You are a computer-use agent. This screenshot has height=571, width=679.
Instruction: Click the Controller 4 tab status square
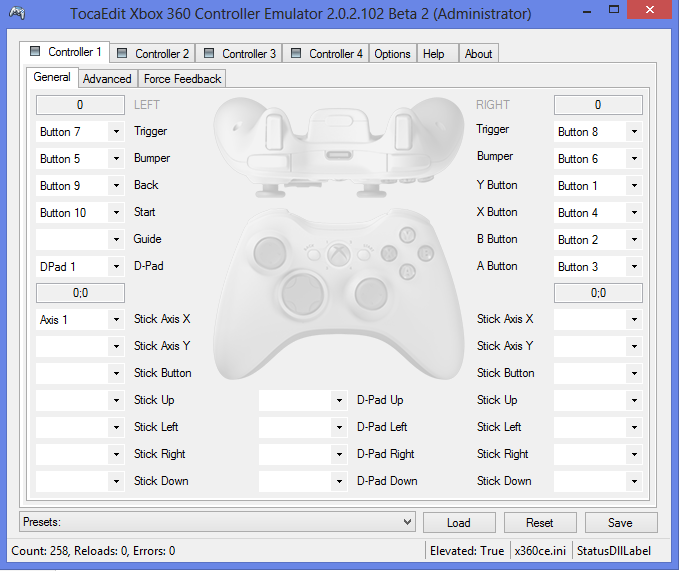click(x=296, y=53)
